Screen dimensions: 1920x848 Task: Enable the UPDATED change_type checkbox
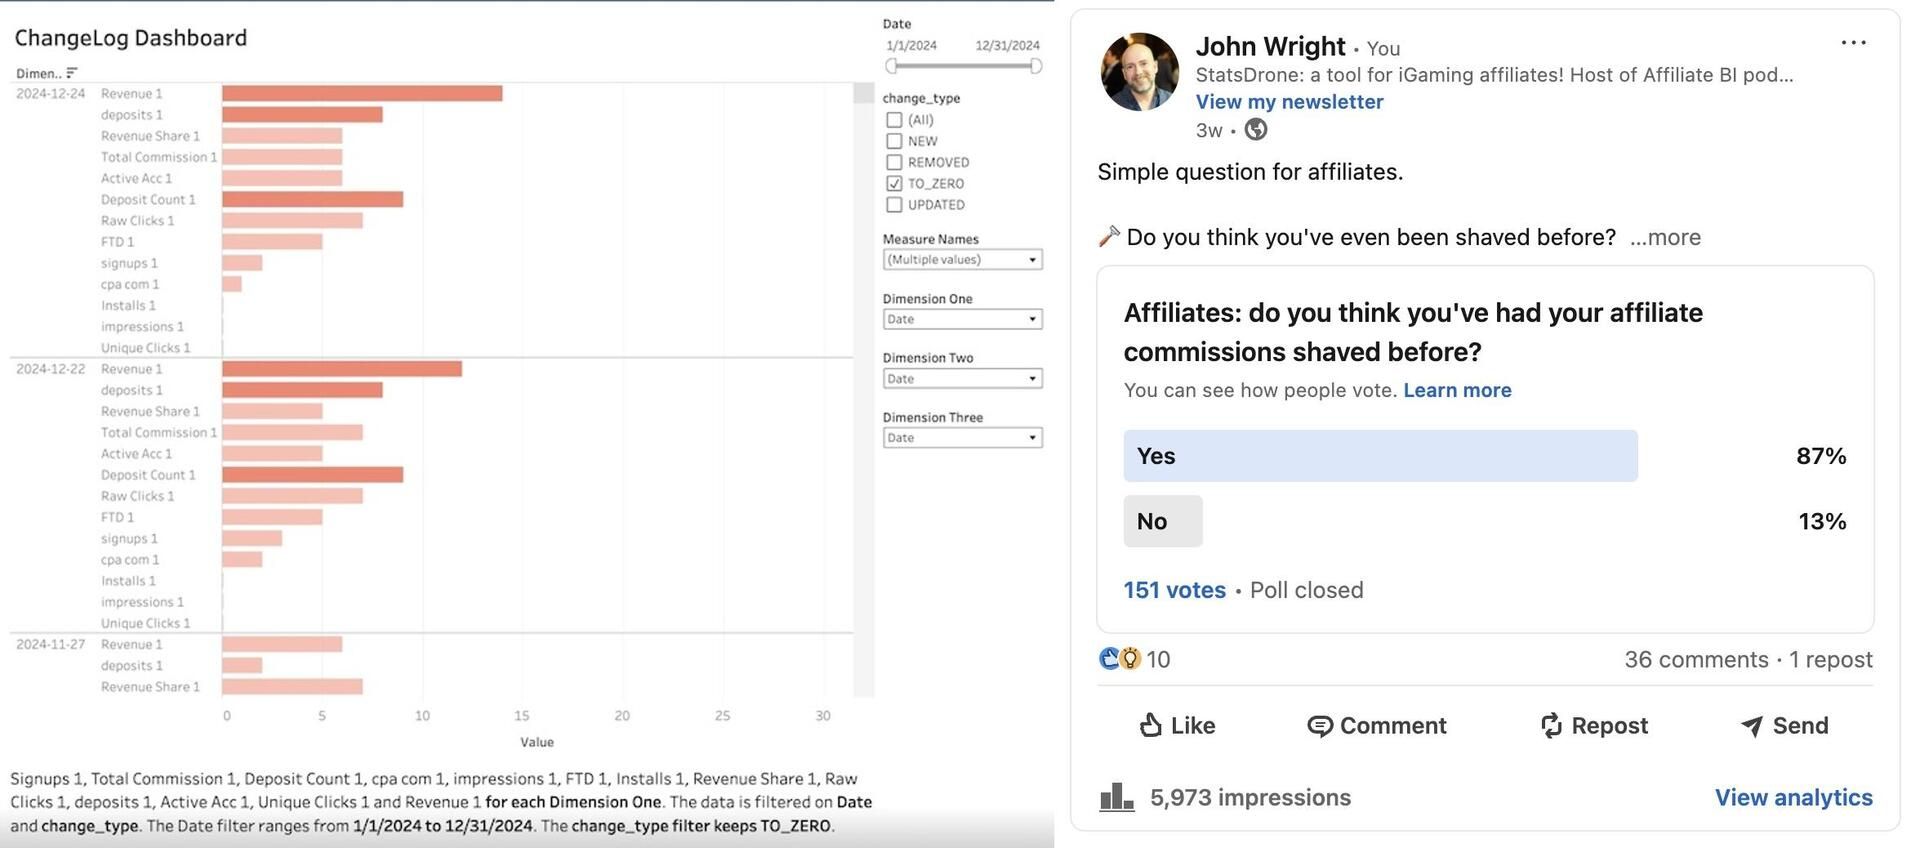pos(894,205)
